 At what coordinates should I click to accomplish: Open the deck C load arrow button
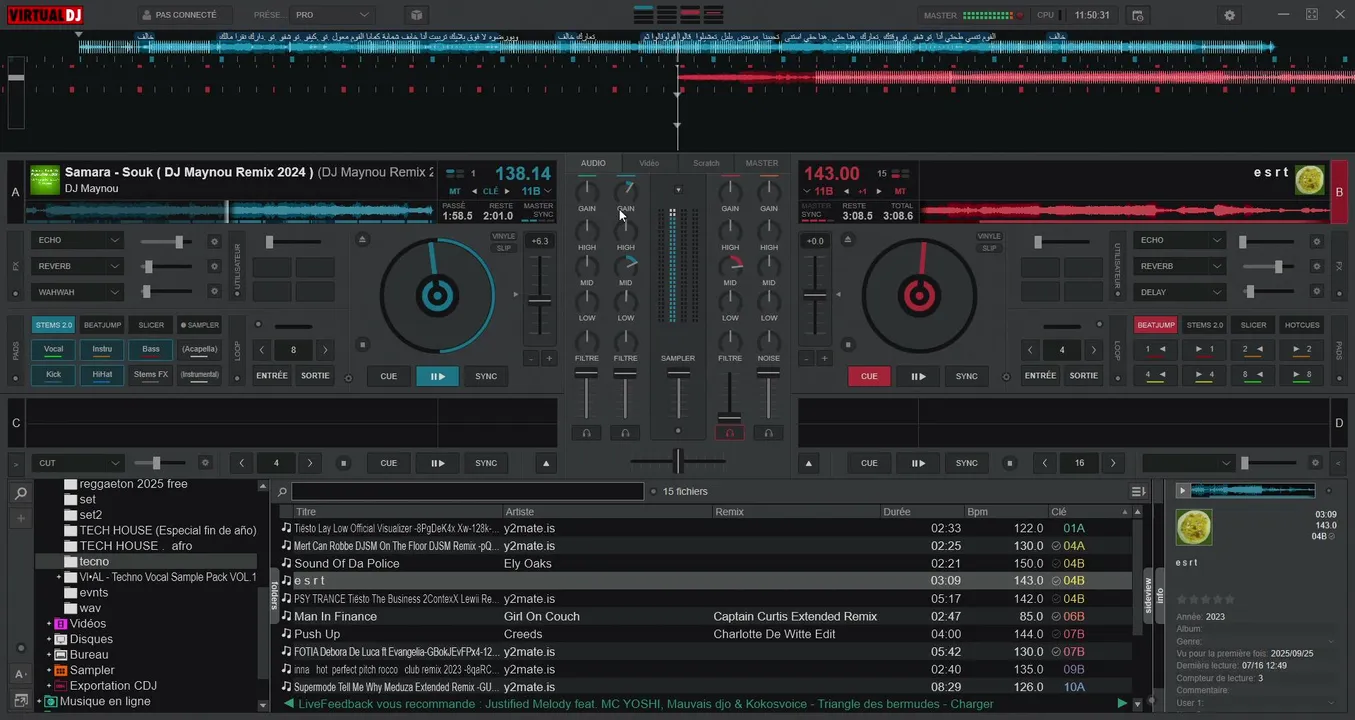[546, 463]
